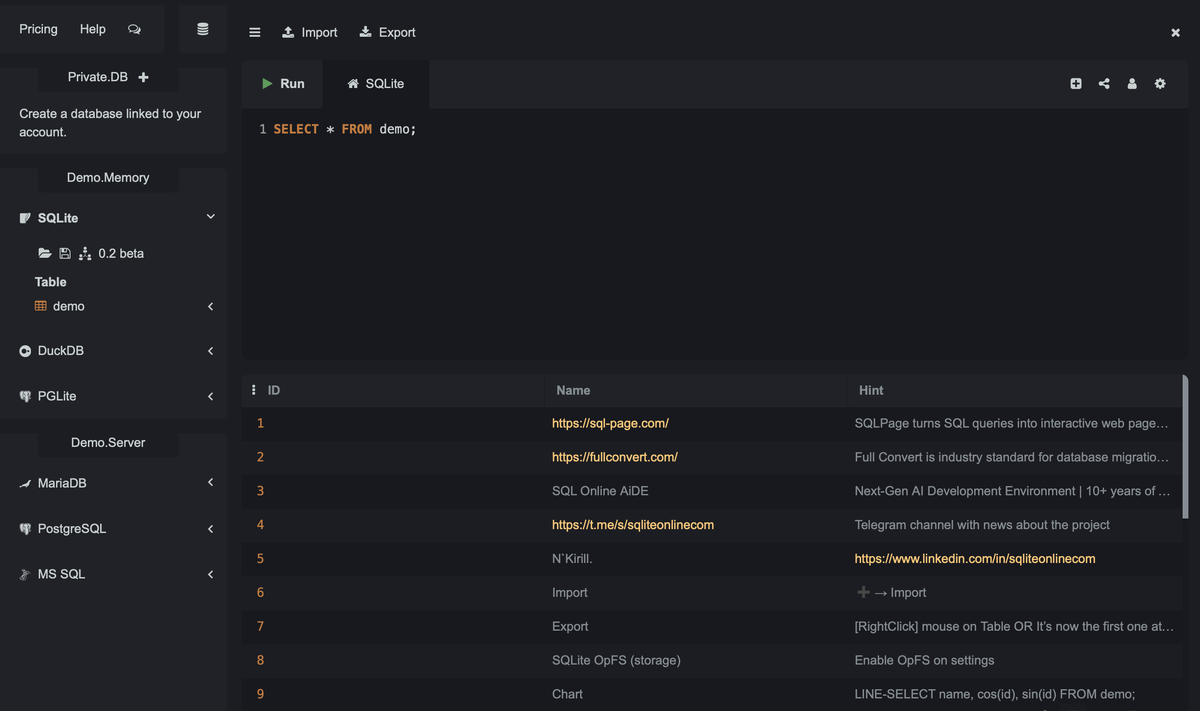Open the Pricing menu item
Viewport: 1200px width, 711px height.
click(38, 29)
